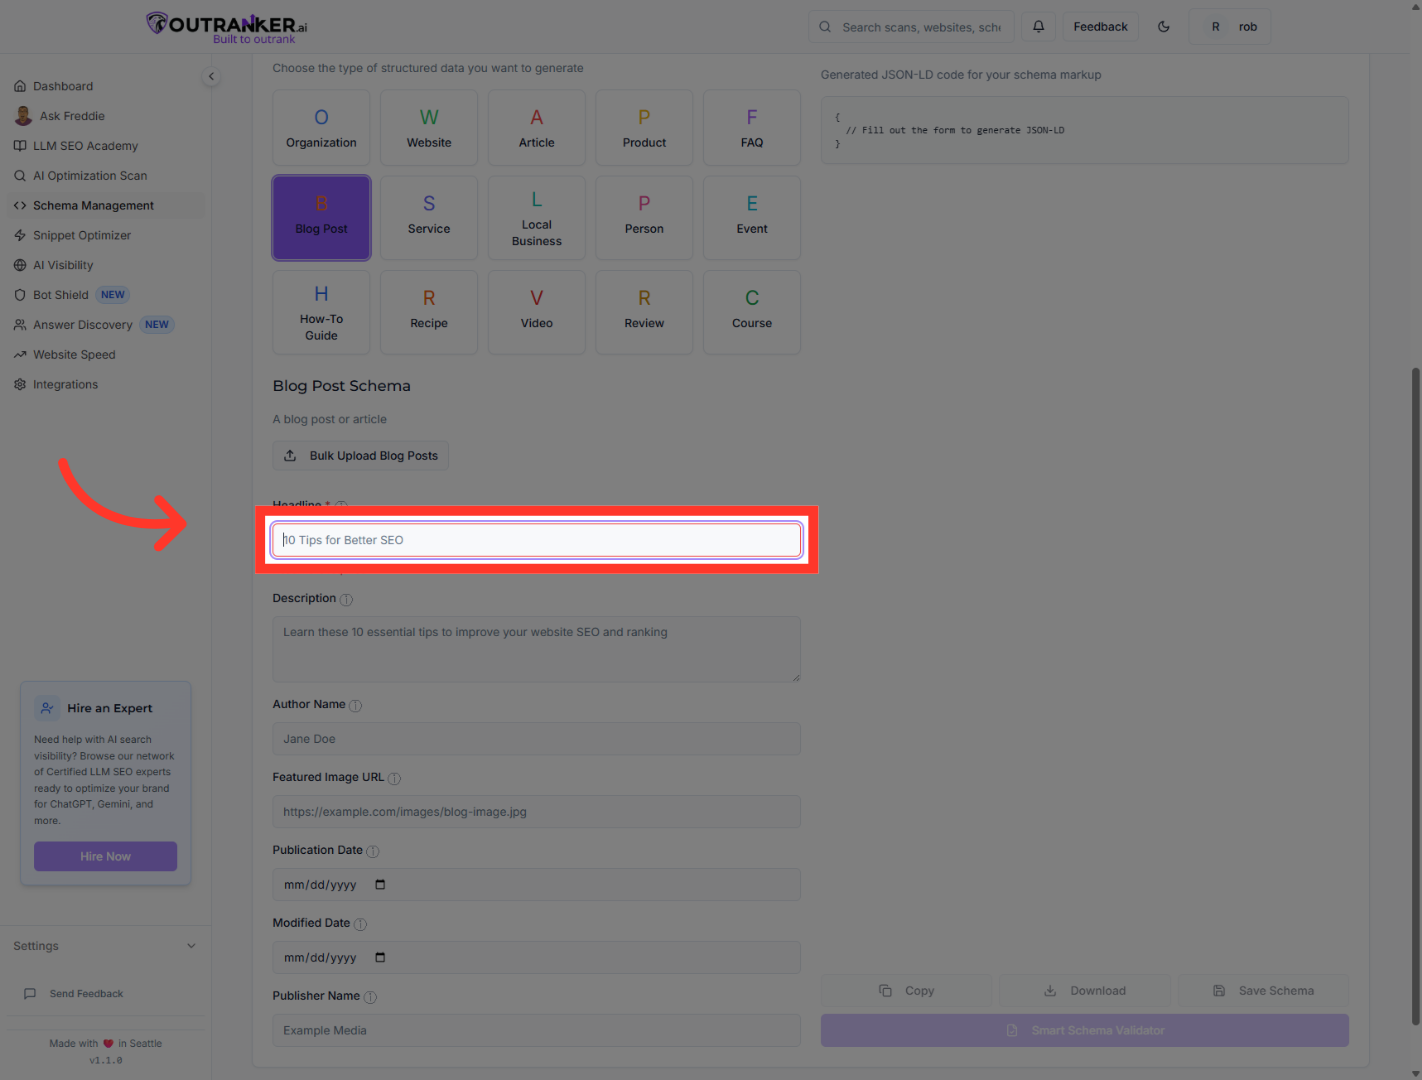The height and width of the screenshot is (1080, 1422).
Task: Open Ask Freddie
Action: [106, 116]
